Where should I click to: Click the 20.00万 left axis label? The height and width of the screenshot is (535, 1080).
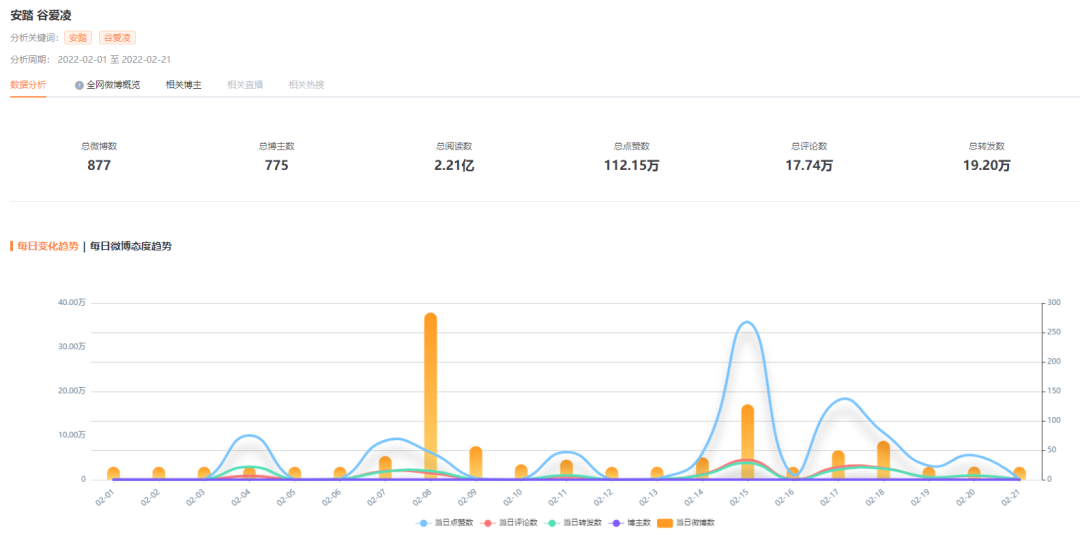(x=72, y=391)
